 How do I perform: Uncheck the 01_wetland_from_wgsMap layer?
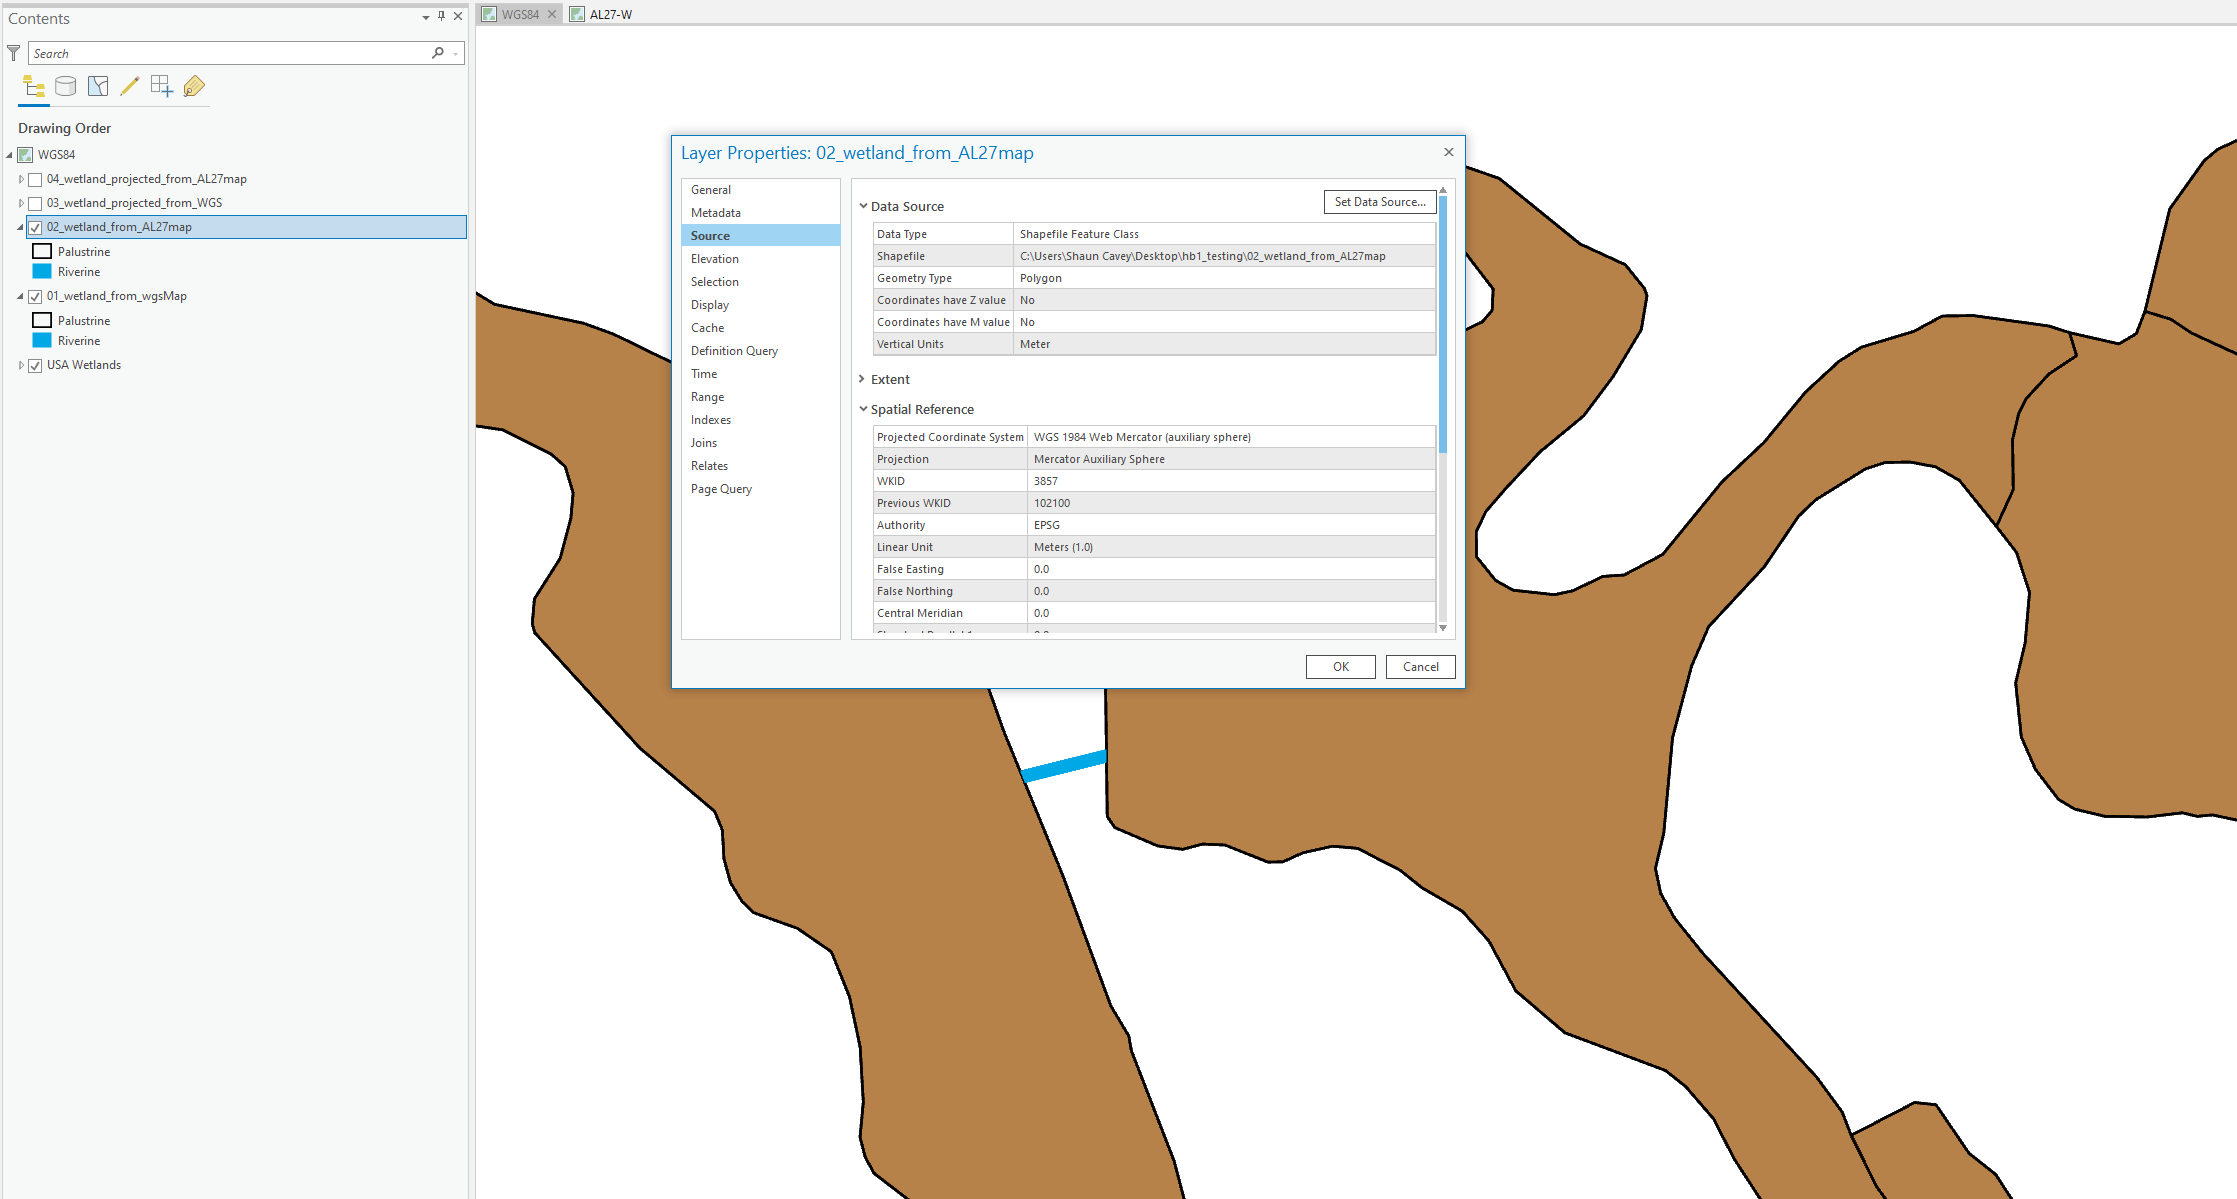(35, 297)
